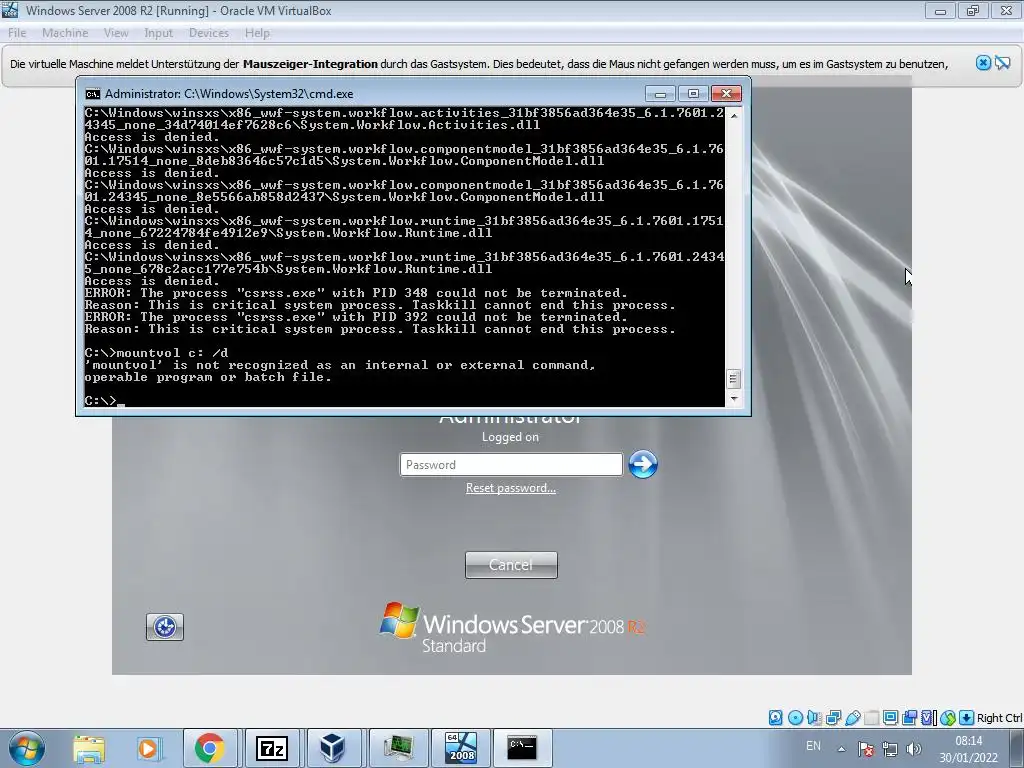Click the VirtualBox network adapters status icon

click(x=833, y=718)
